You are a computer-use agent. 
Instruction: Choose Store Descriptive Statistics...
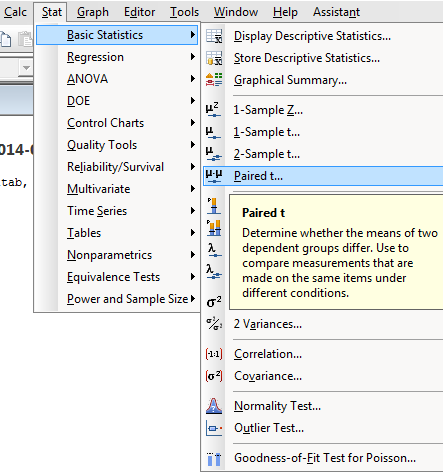(x=323, y=58)
